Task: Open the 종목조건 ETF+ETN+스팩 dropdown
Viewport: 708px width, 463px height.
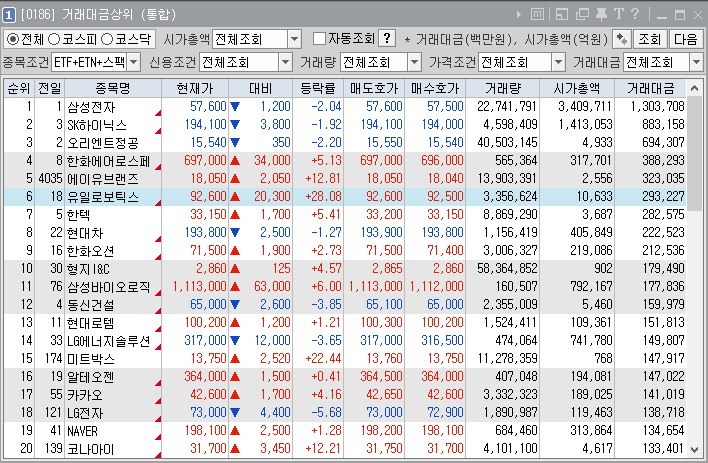Action: pos(134,62)
